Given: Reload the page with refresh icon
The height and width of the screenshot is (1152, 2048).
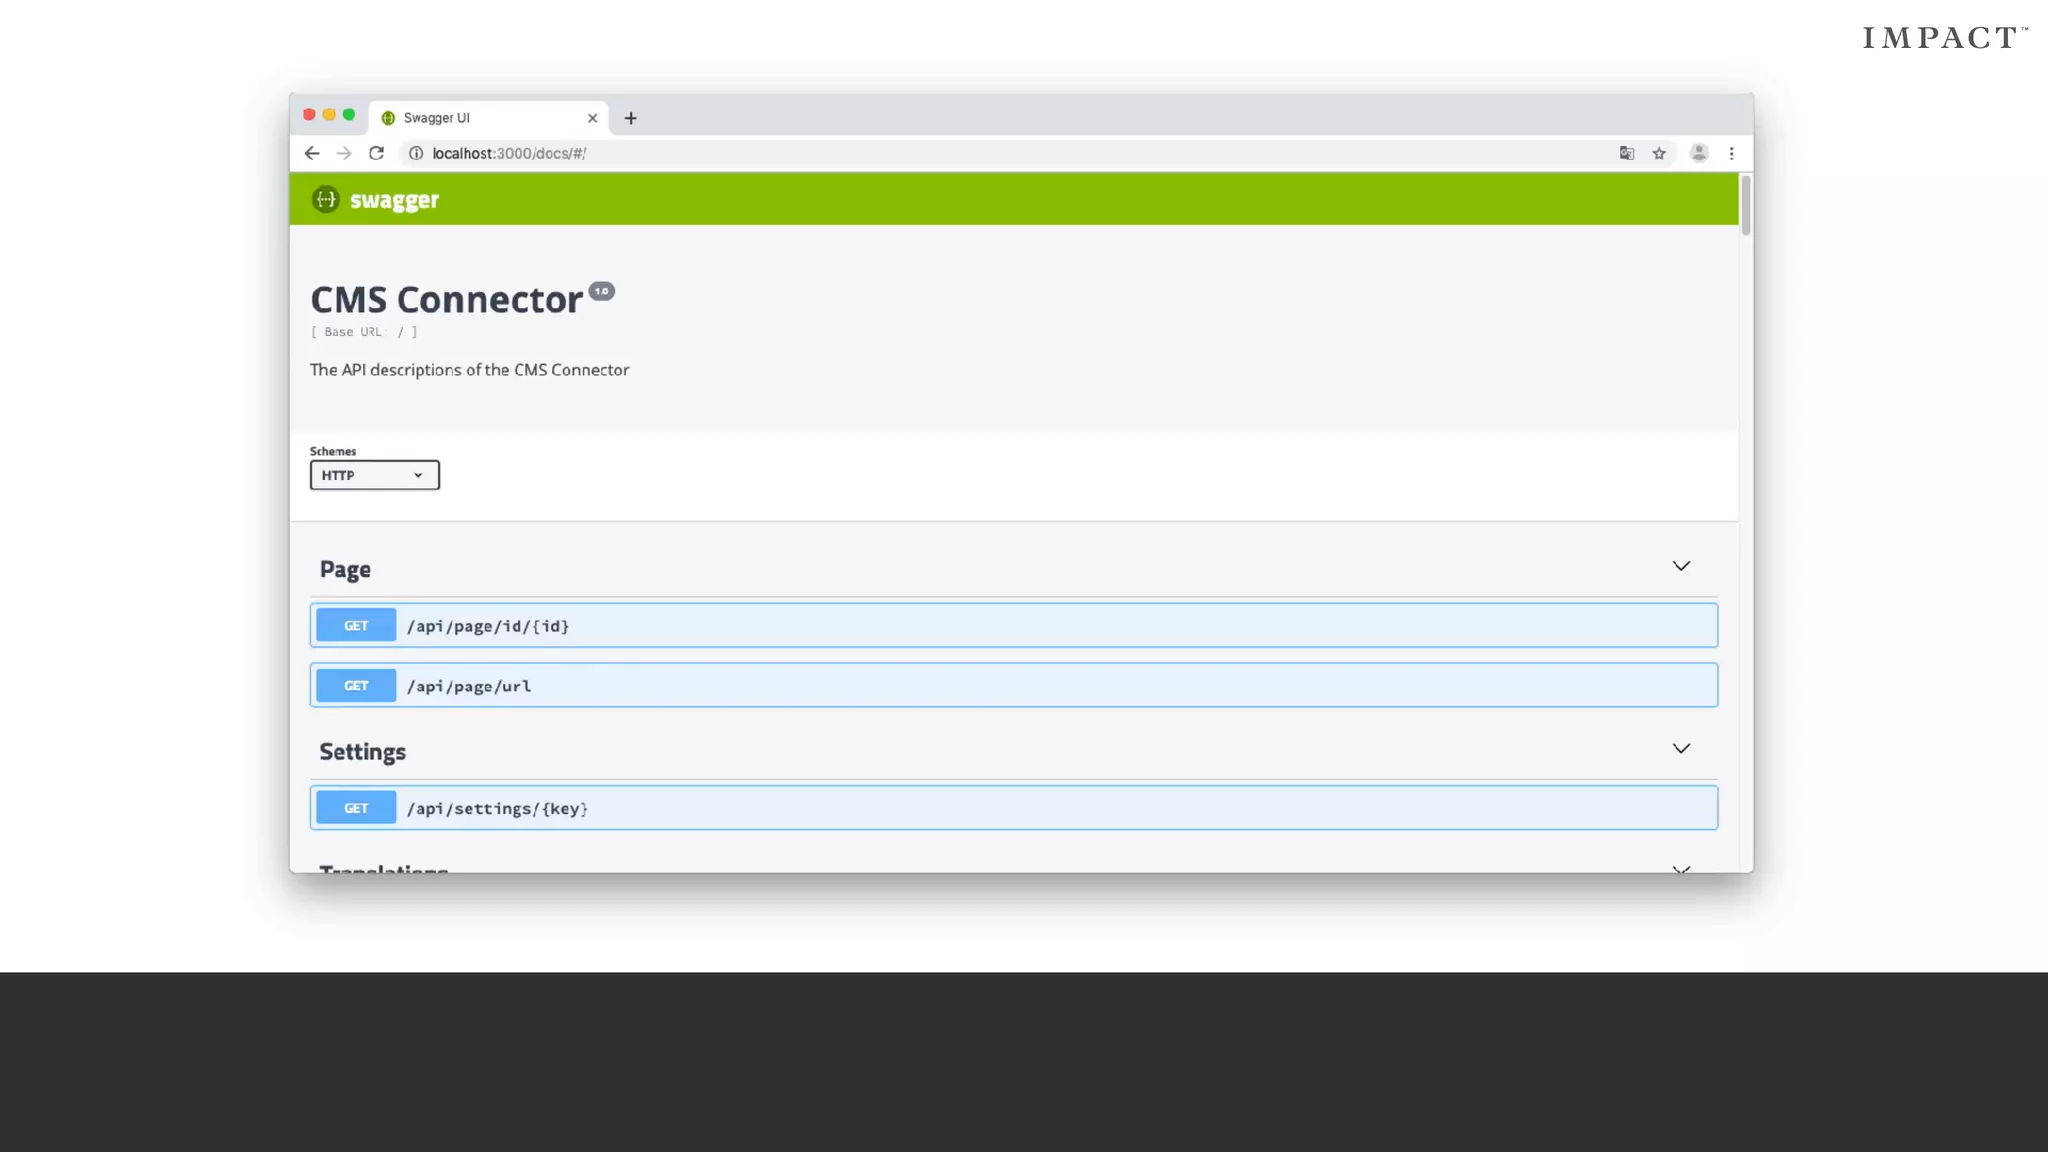Looking at the screenshot, I should pyautogui.click(x=376, y=153).
